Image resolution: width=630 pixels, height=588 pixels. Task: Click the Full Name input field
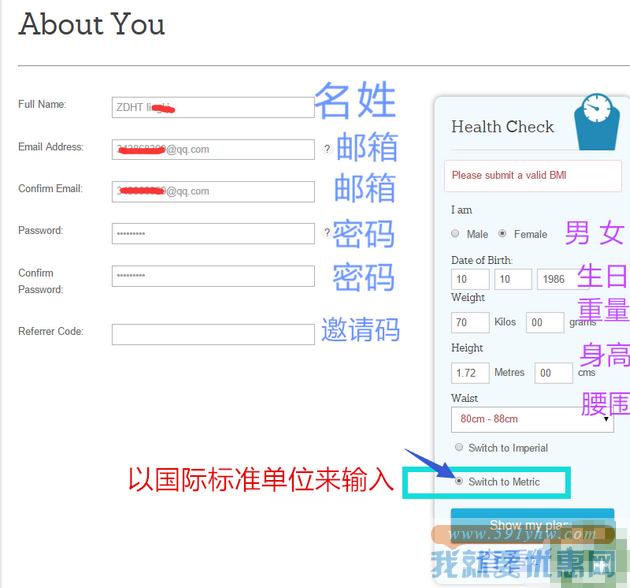(213, 107)
